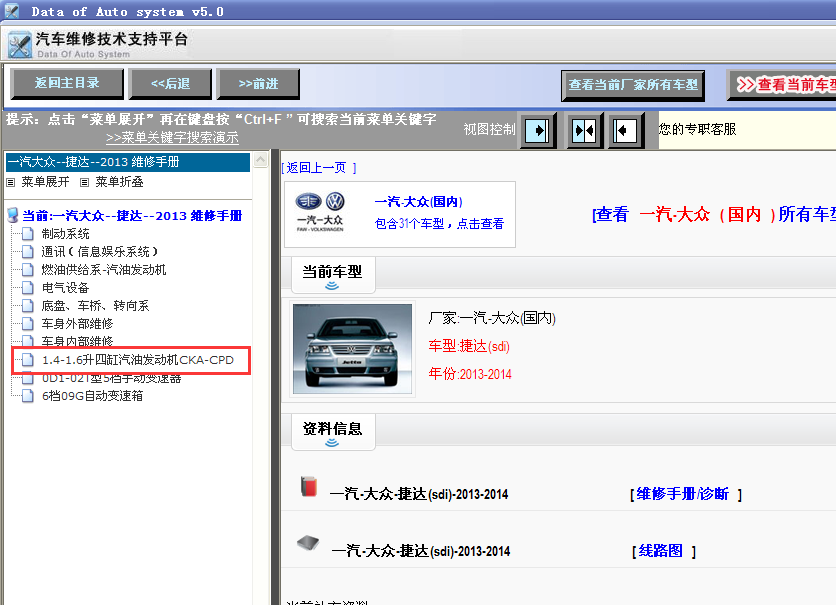The width and height of the screenshot is (836, 605).
Task: Click the 您的专职客服 text
Action: coord(697,129)
